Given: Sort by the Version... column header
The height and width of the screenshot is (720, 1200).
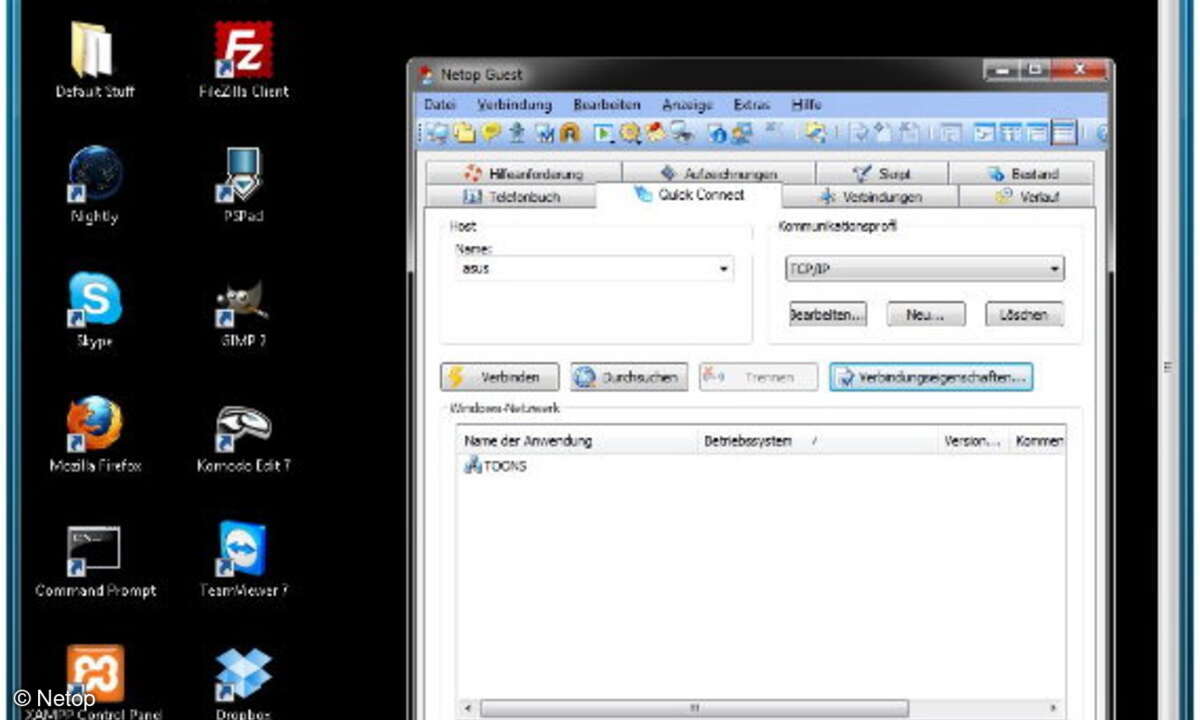Looking at the screenshot, I should tap(973, 440).
